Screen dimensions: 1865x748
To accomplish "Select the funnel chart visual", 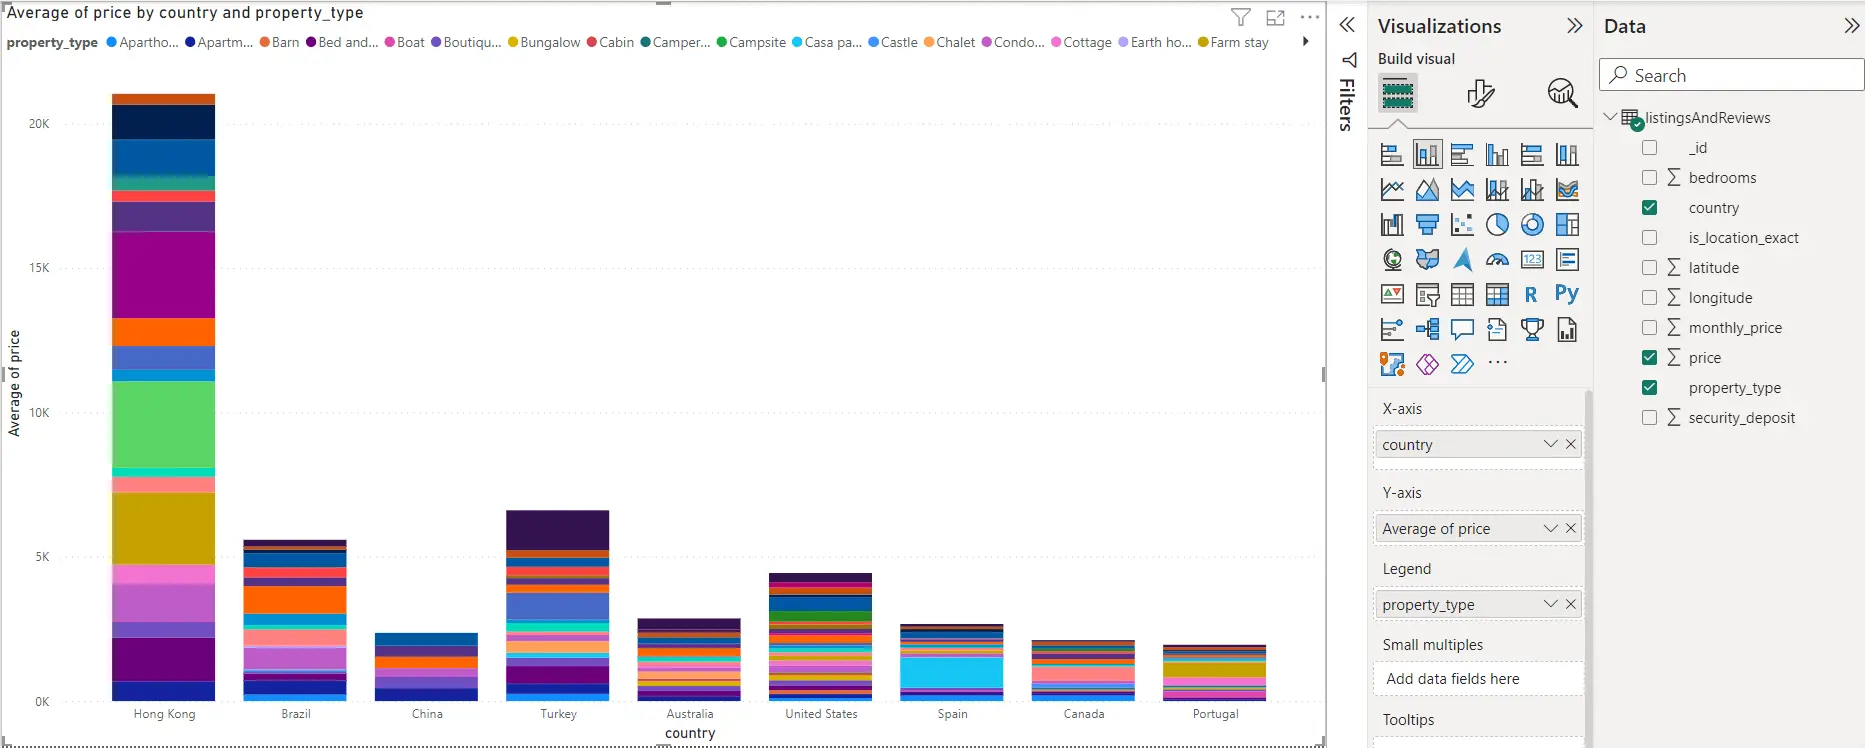I will [1427, 225].
